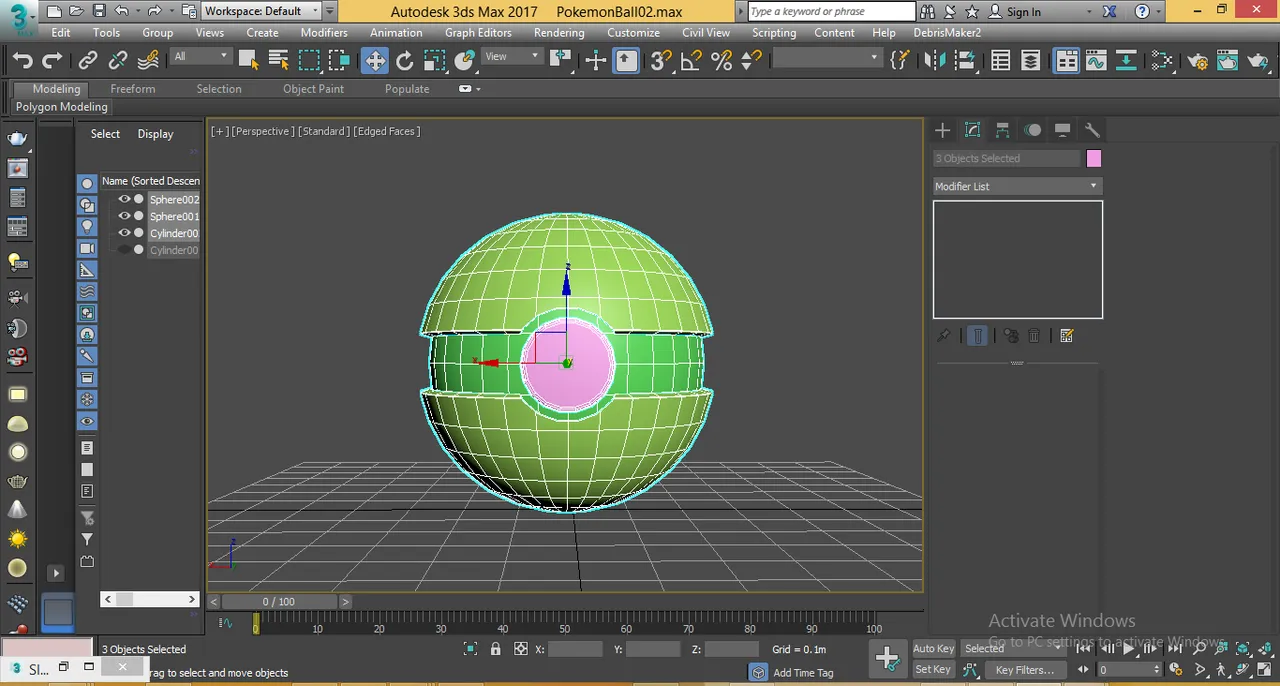Image resolution: width=1280 pixels, height=686 pixels.
Task: Toggle Angle Snap
Action: (691, 61)
